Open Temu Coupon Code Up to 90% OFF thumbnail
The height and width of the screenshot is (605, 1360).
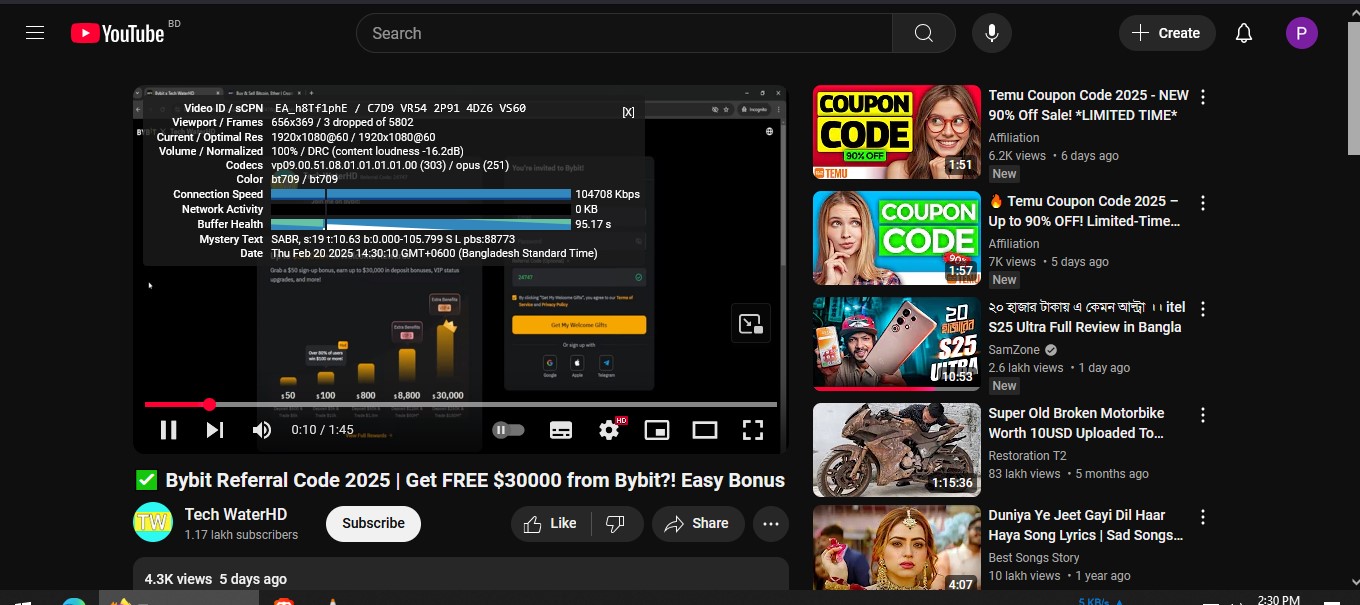point(897,238)
